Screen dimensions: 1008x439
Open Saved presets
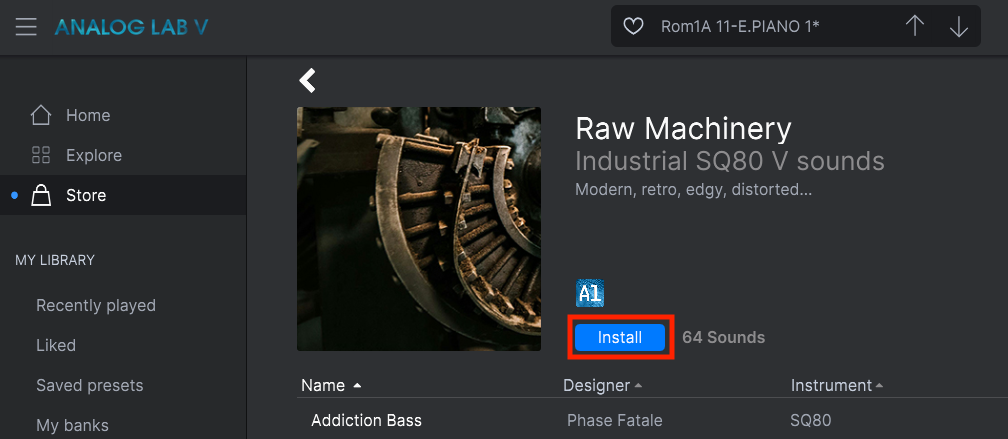click(89, 386)
